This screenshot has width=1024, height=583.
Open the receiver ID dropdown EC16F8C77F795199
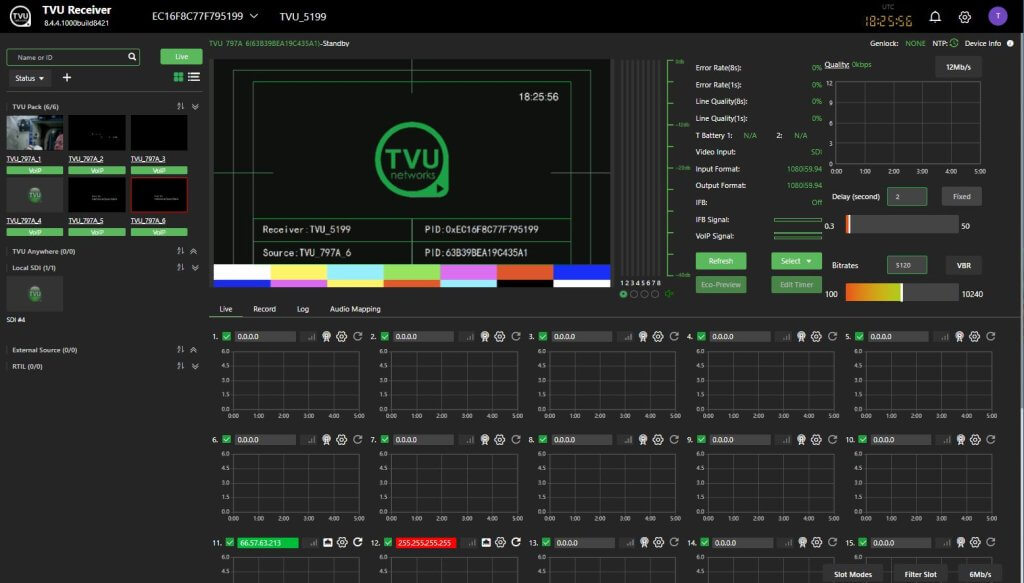[205, 16]
